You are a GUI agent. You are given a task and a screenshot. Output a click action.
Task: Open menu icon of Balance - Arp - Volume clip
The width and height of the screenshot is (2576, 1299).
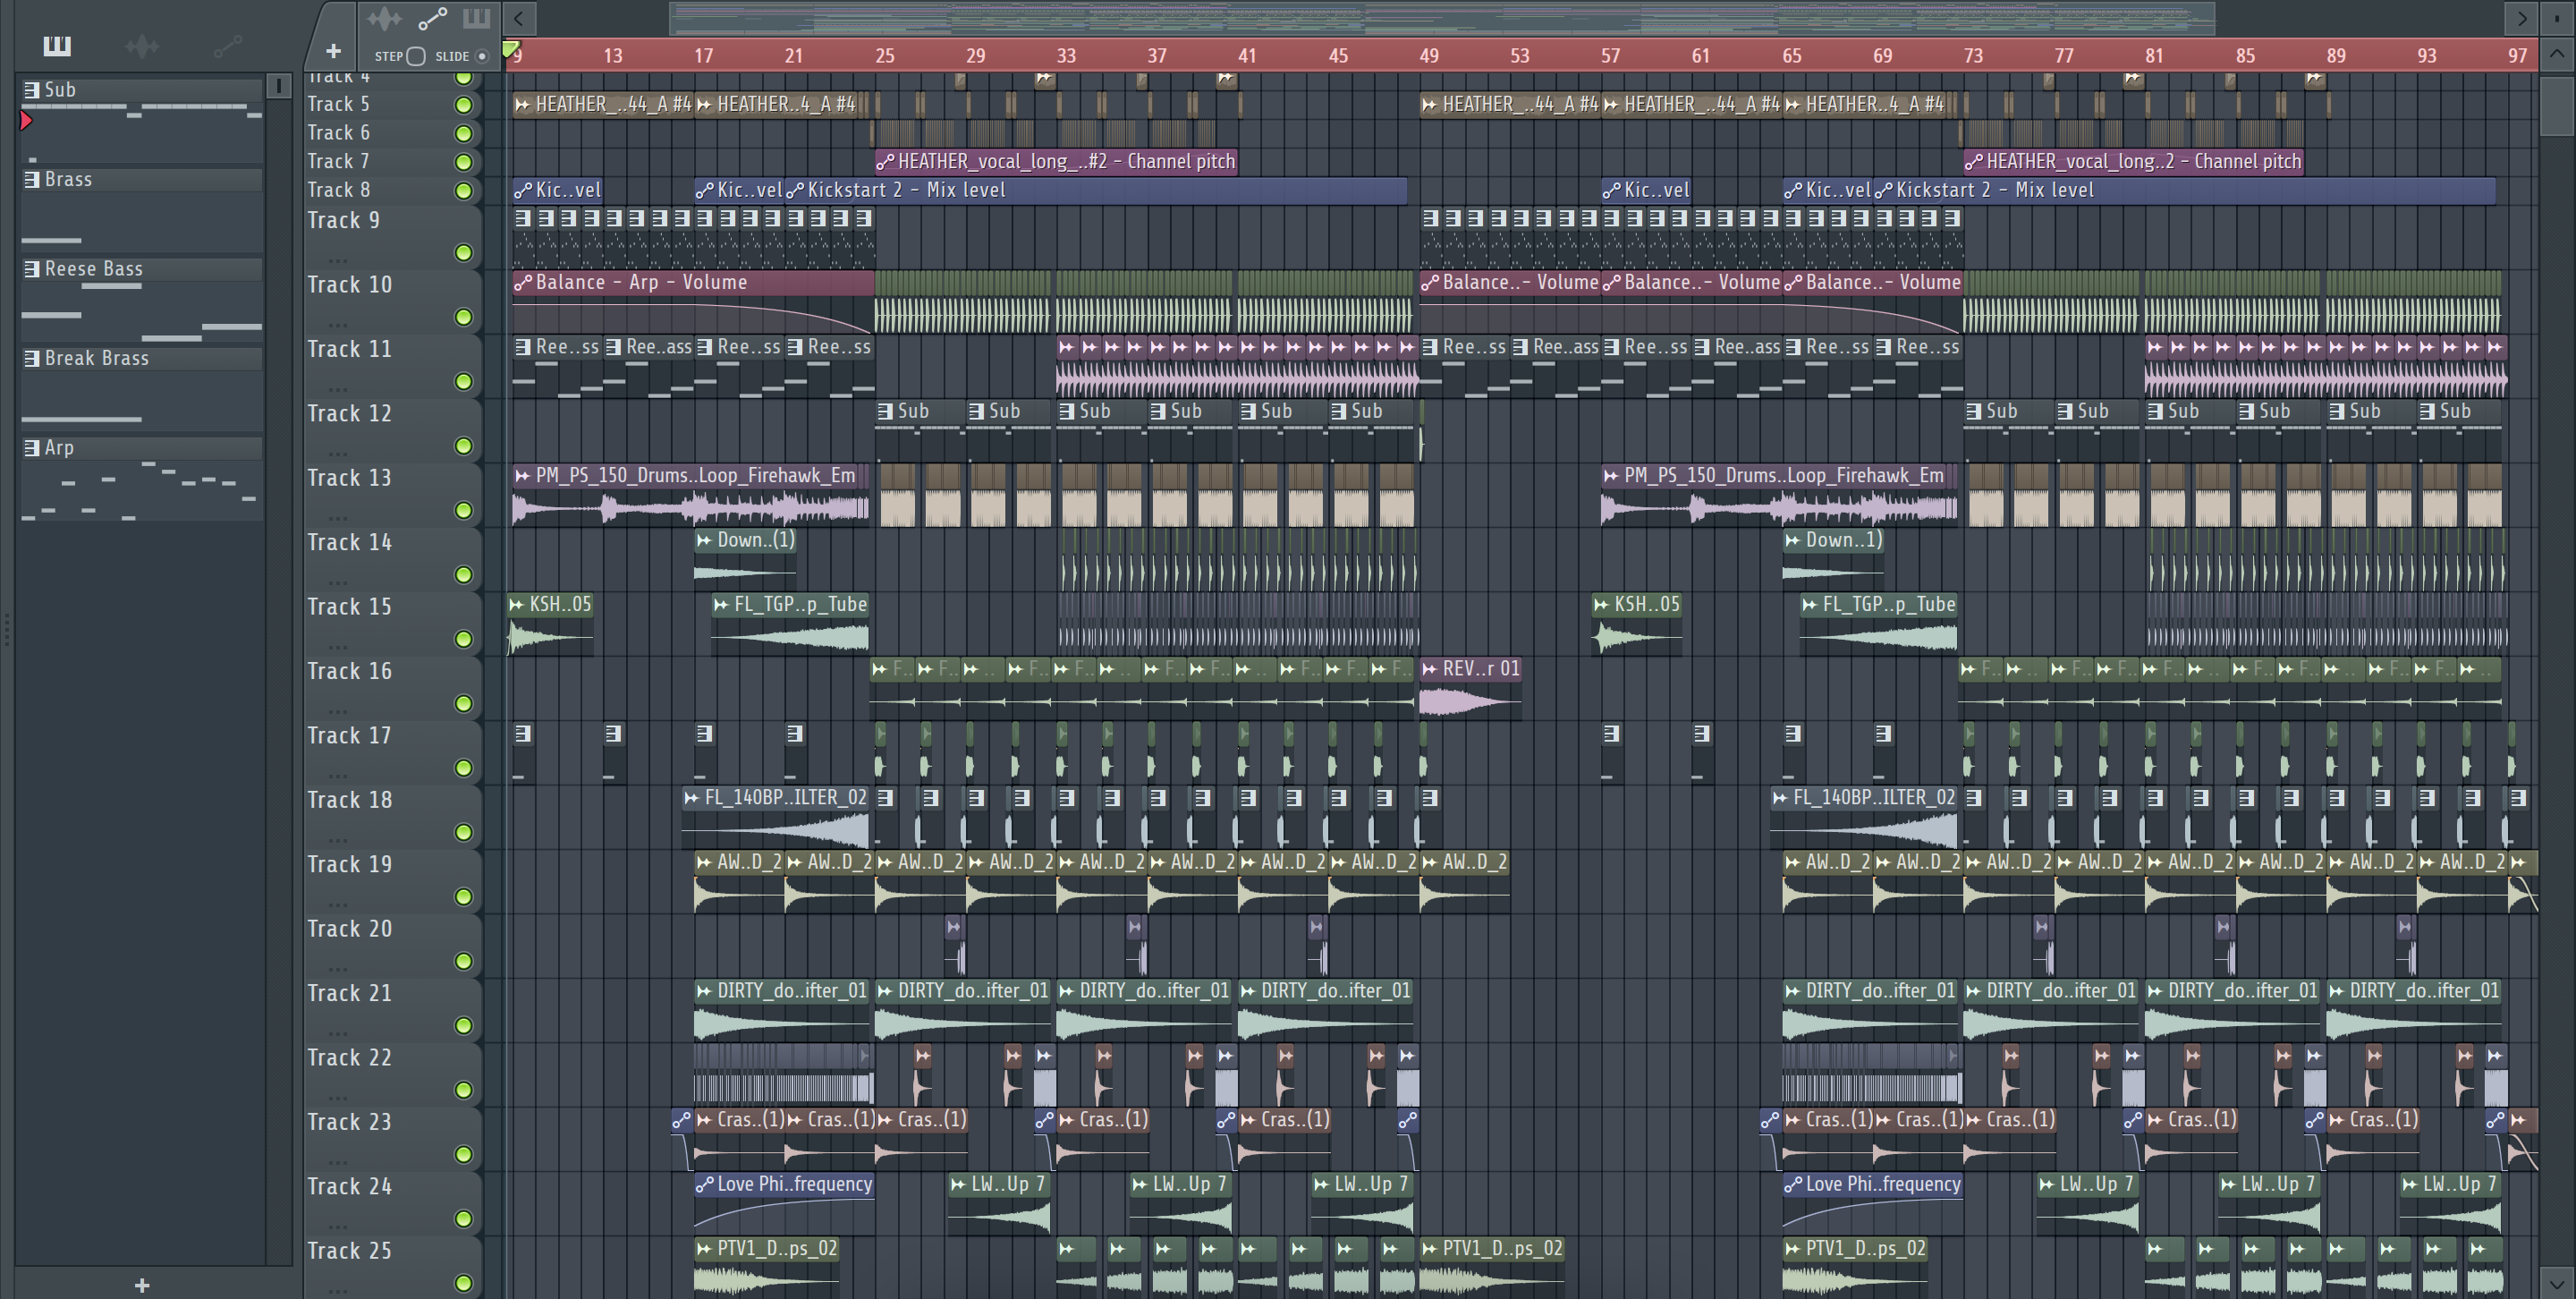522,283
